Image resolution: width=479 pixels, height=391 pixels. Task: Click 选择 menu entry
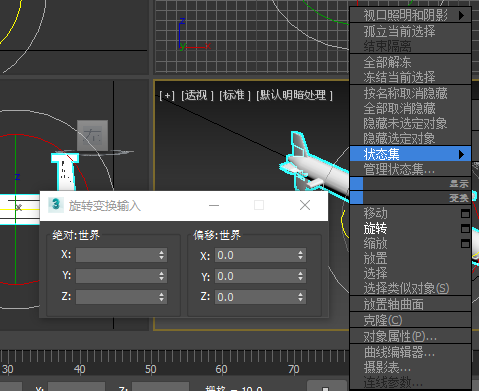pyautogui.click(x=410, y=273)
